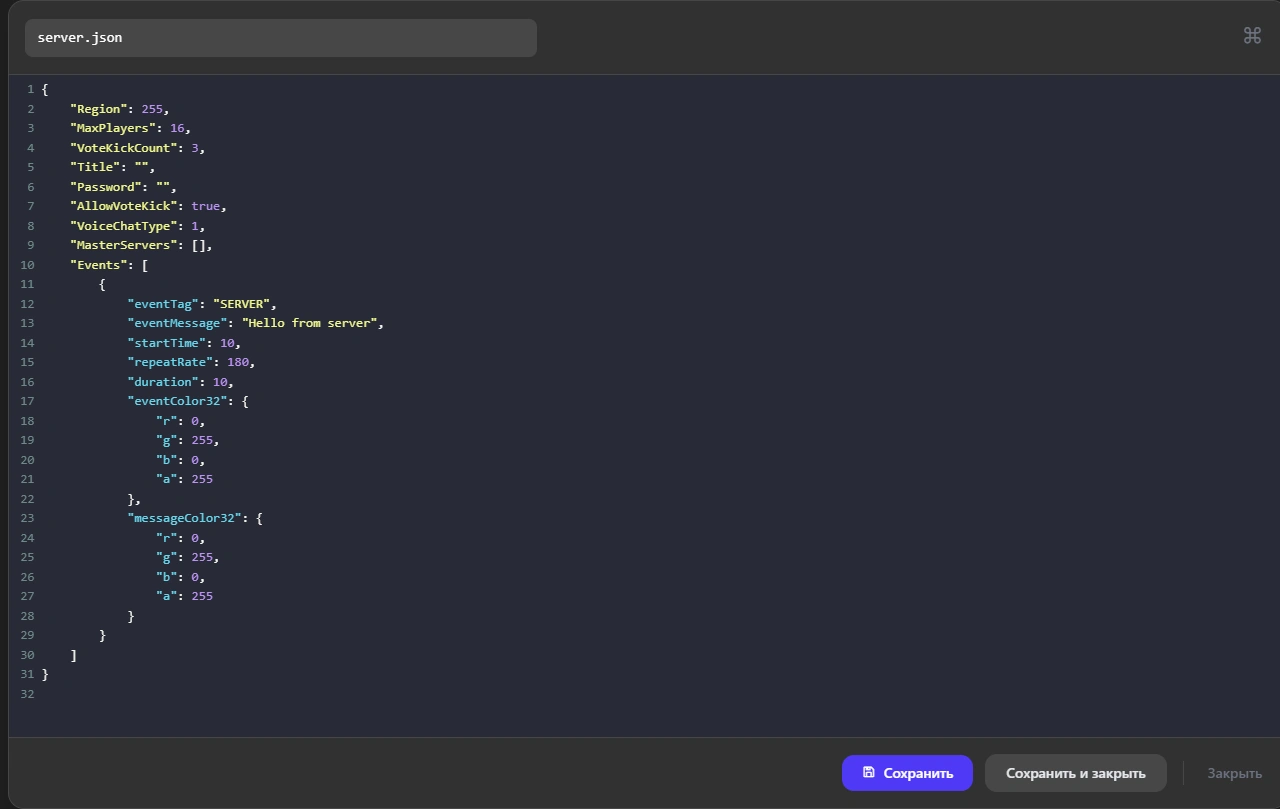Viewport: 1280px width, 809px height.
Task: Click the value 180 of repeatRate
Action: [x=238, y=362]
